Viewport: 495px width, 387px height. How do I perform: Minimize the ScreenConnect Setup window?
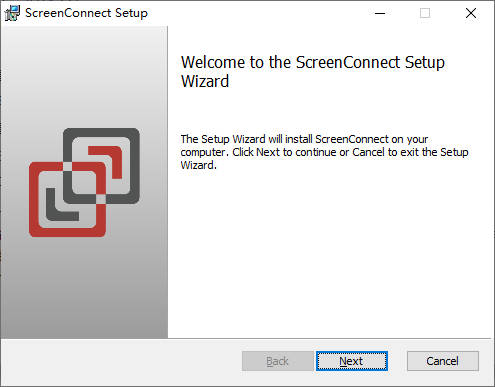pos(380,13)
